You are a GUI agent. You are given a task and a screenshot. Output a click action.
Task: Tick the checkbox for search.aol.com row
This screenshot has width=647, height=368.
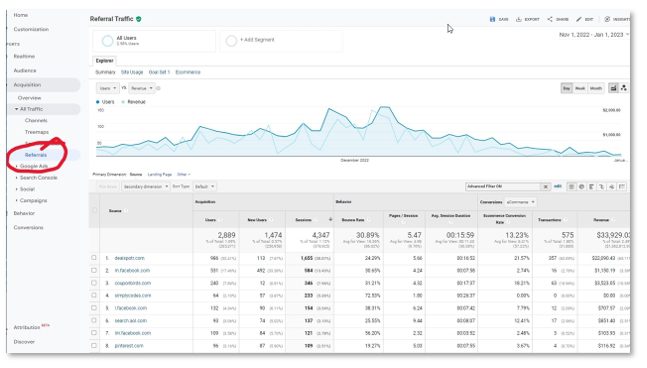pos(94,321)
